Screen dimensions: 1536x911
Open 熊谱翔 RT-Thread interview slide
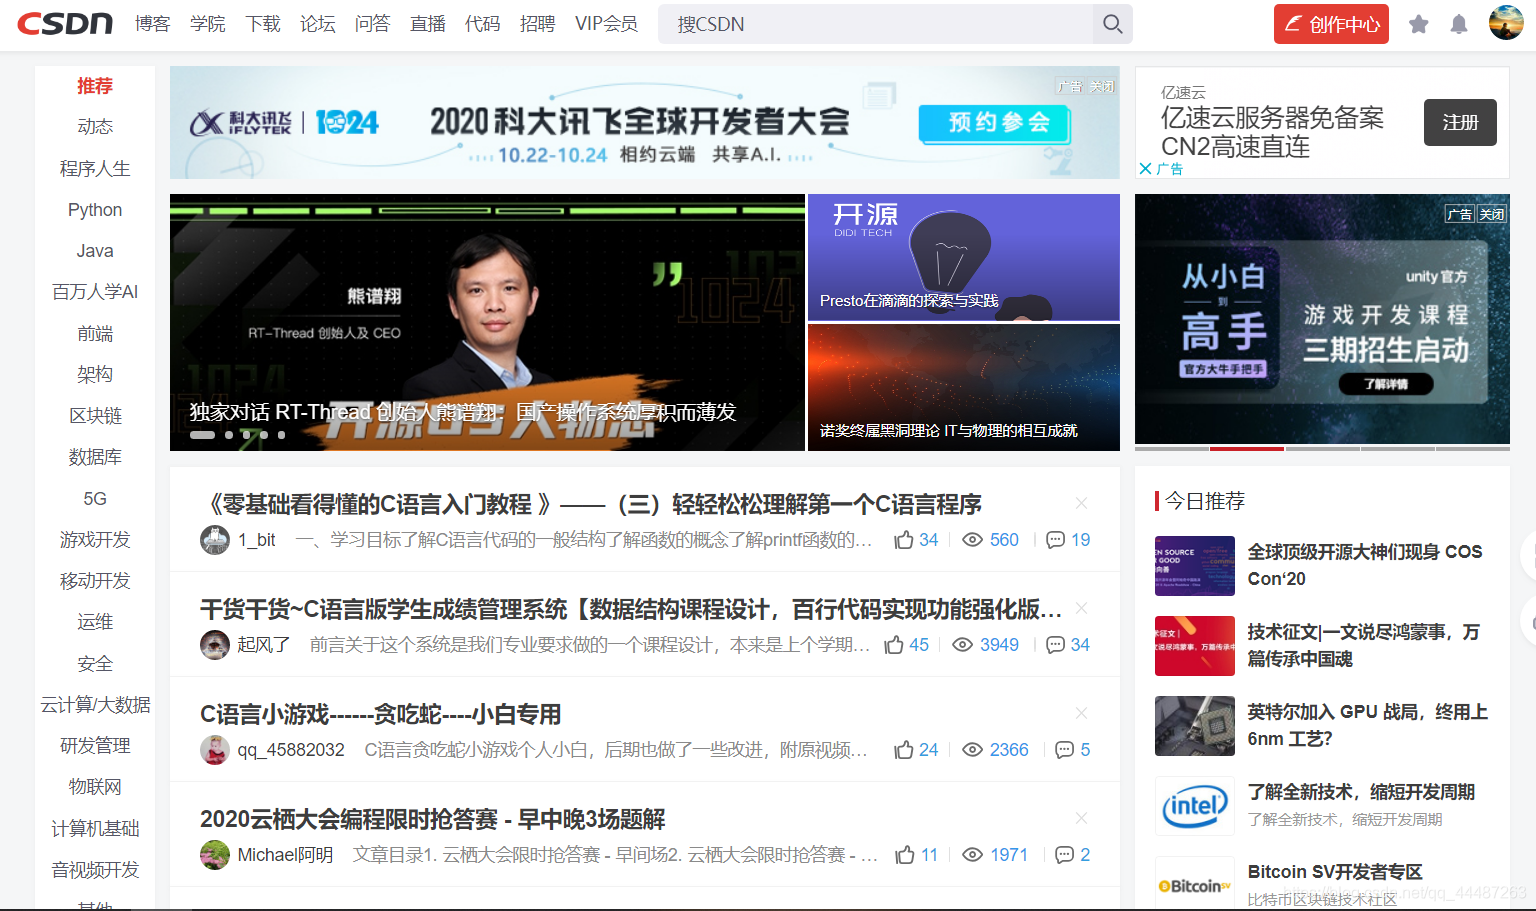(487, 322)
